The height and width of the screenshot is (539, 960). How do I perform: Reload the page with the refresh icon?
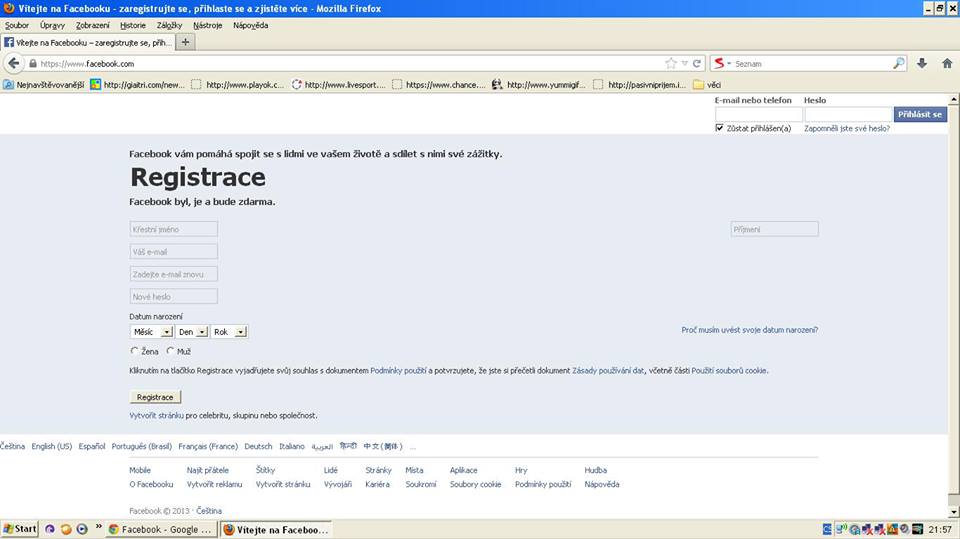(x=697, y=63)
